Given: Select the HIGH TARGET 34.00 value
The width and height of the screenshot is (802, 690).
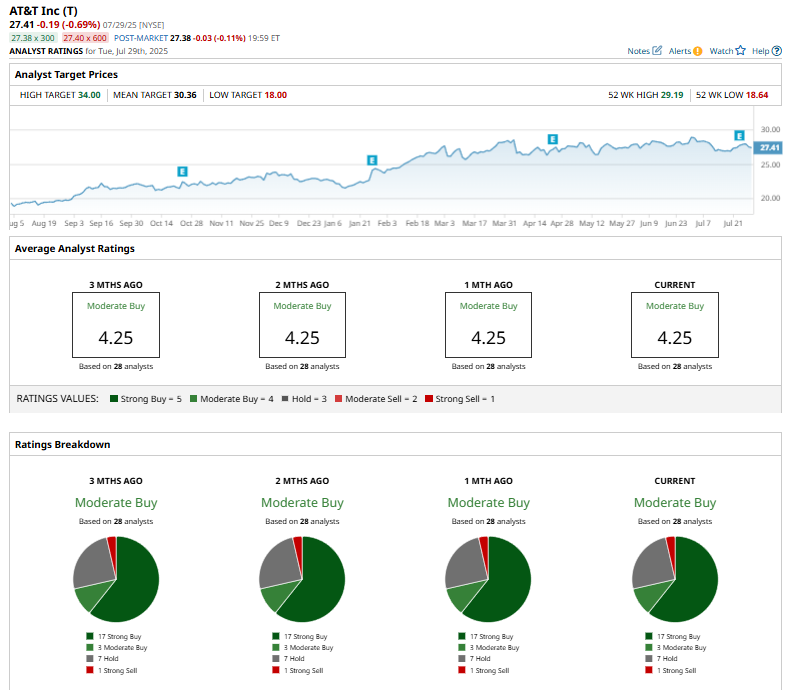Looking at the screenshot, I should click(89, 95).
